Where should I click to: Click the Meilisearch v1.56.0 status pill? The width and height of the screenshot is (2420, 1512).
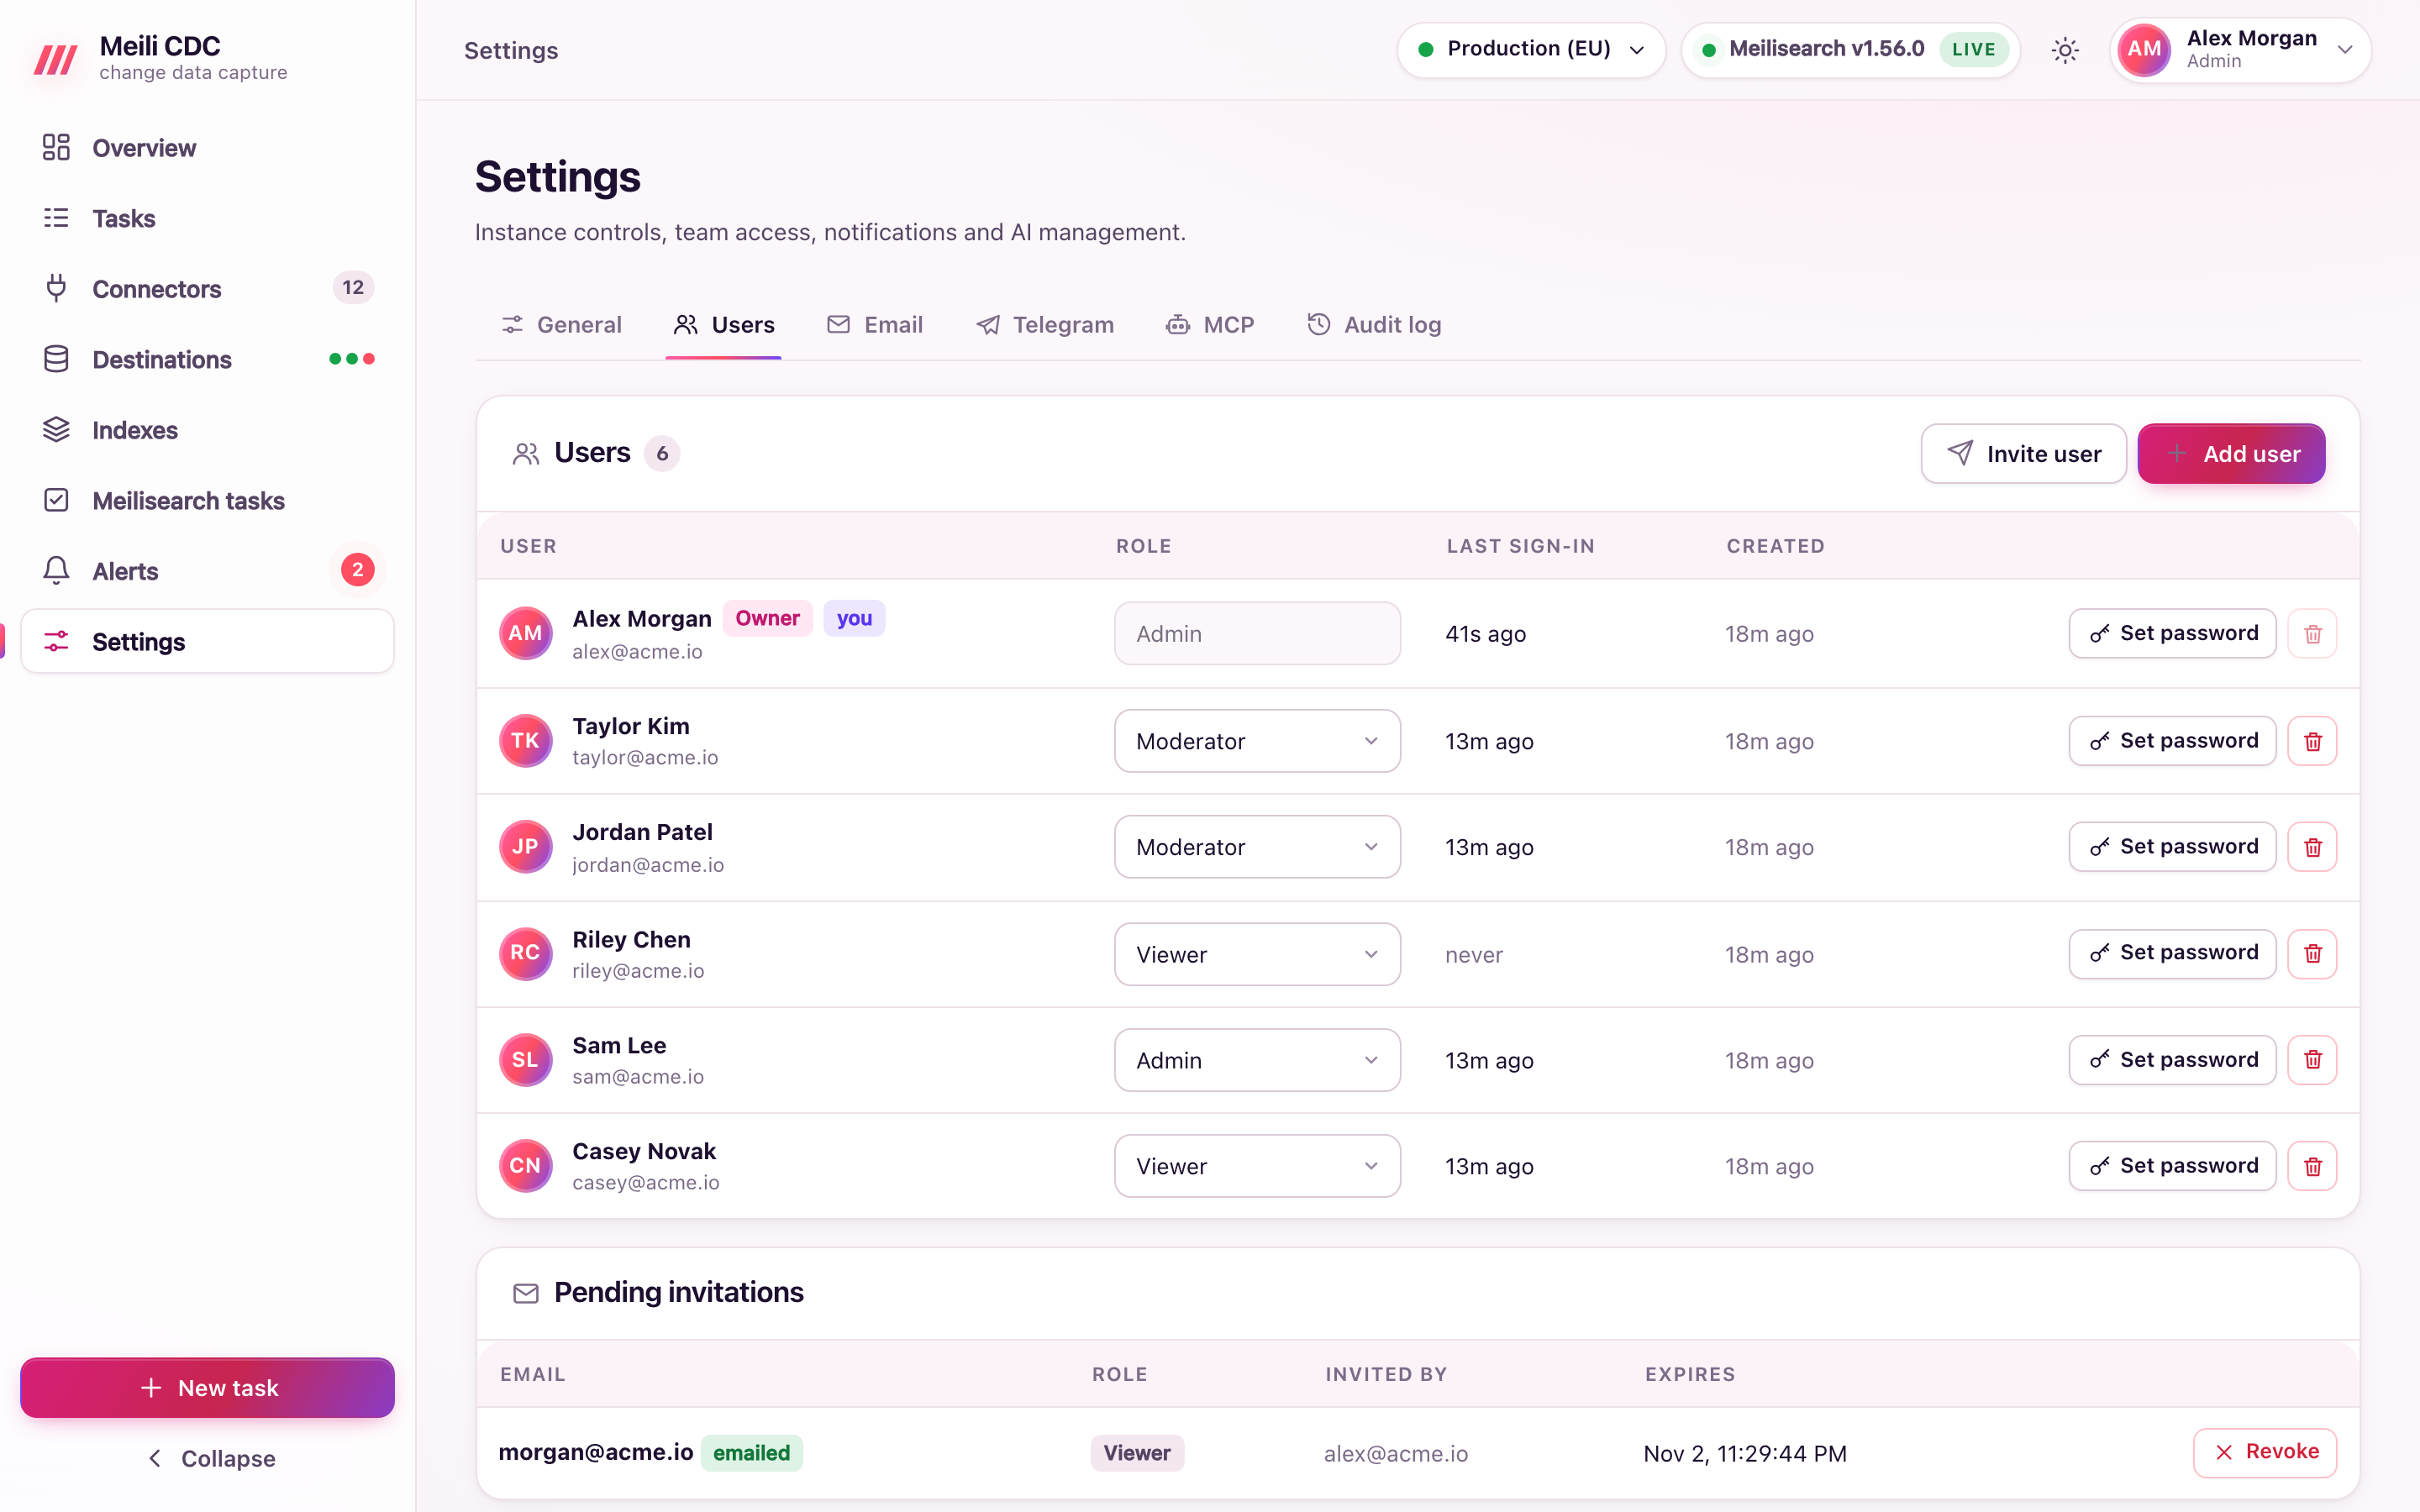1851,50
